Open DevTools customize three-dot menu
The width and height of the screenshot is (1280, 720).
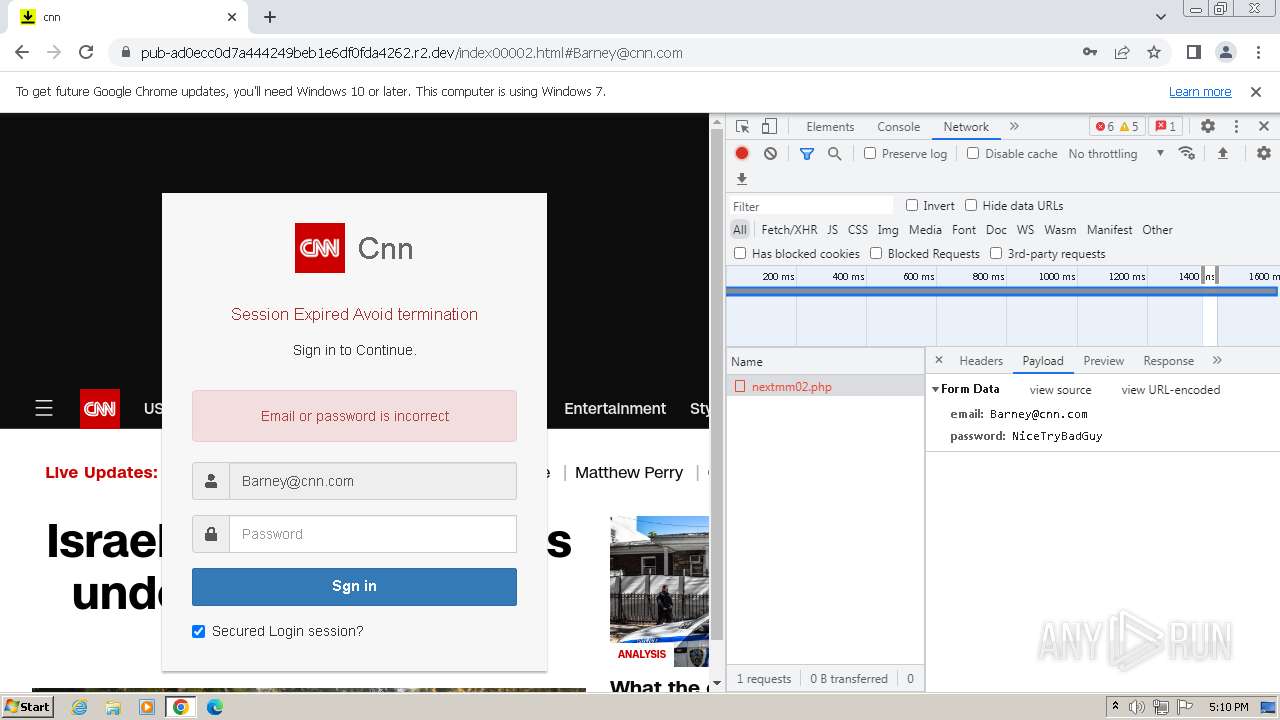coord(1236,127)
